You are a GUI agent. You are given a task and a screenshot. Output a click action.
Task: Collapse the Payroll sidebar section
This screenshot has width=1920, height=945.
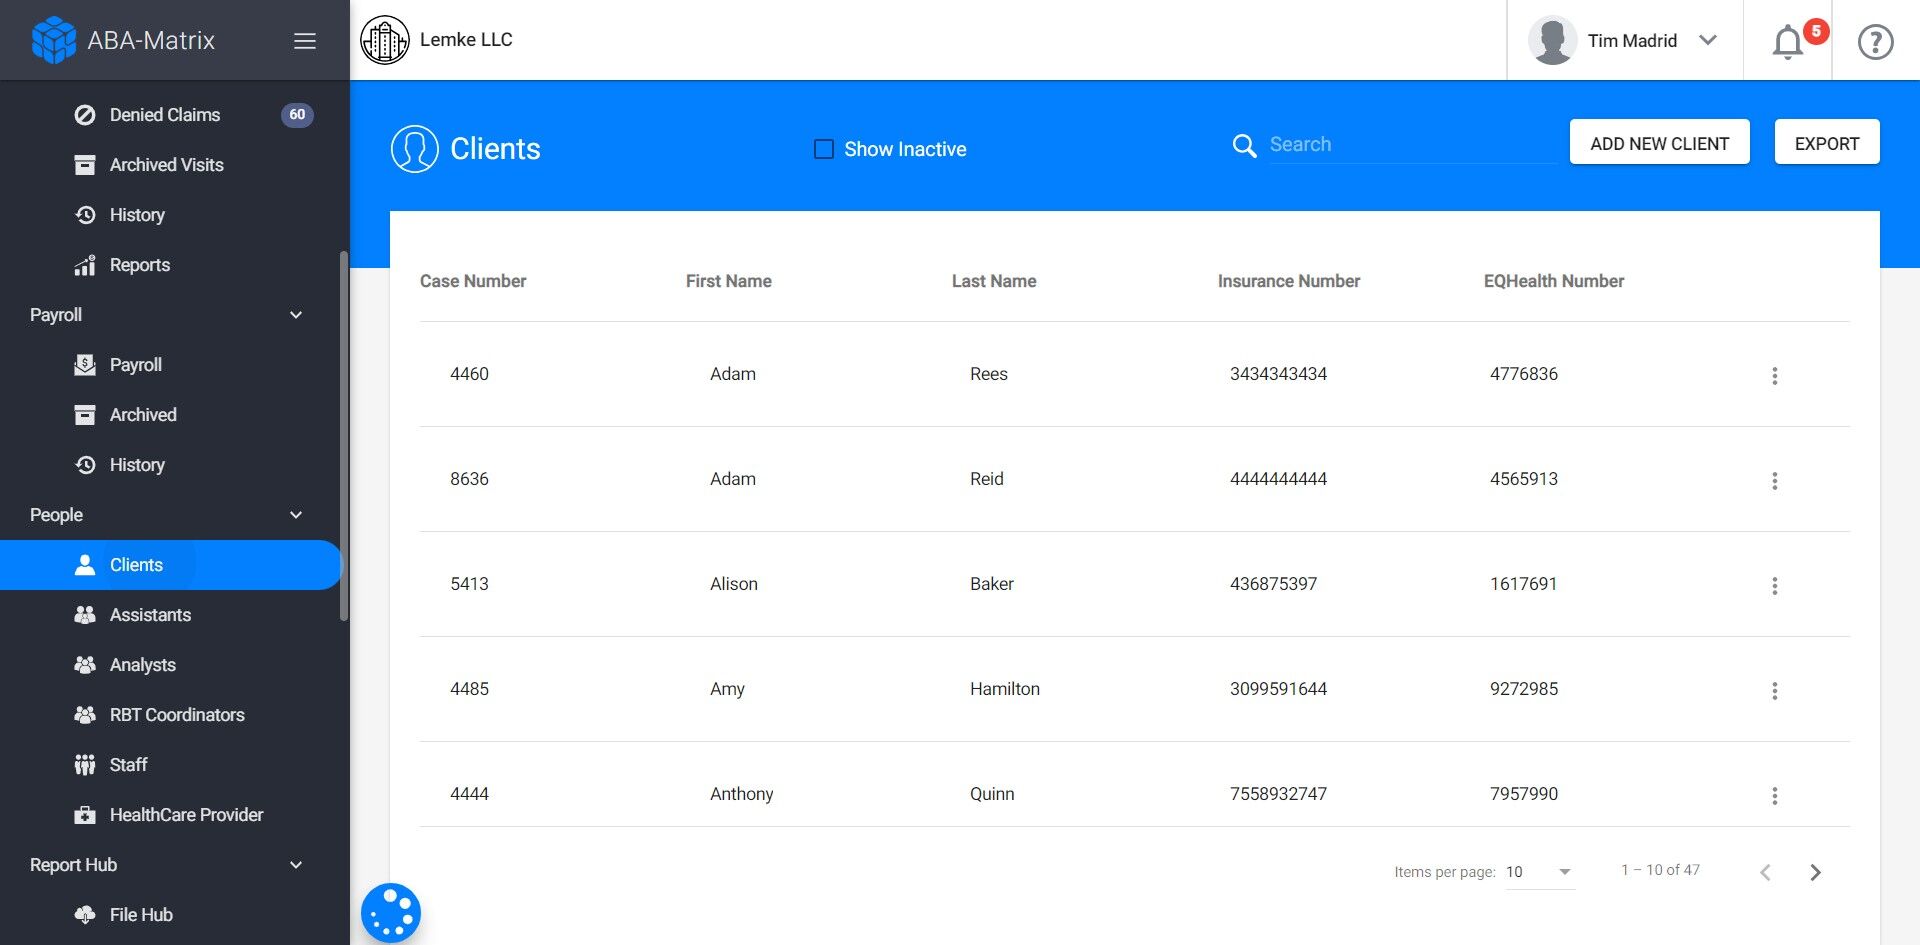[x=296, y=315]
